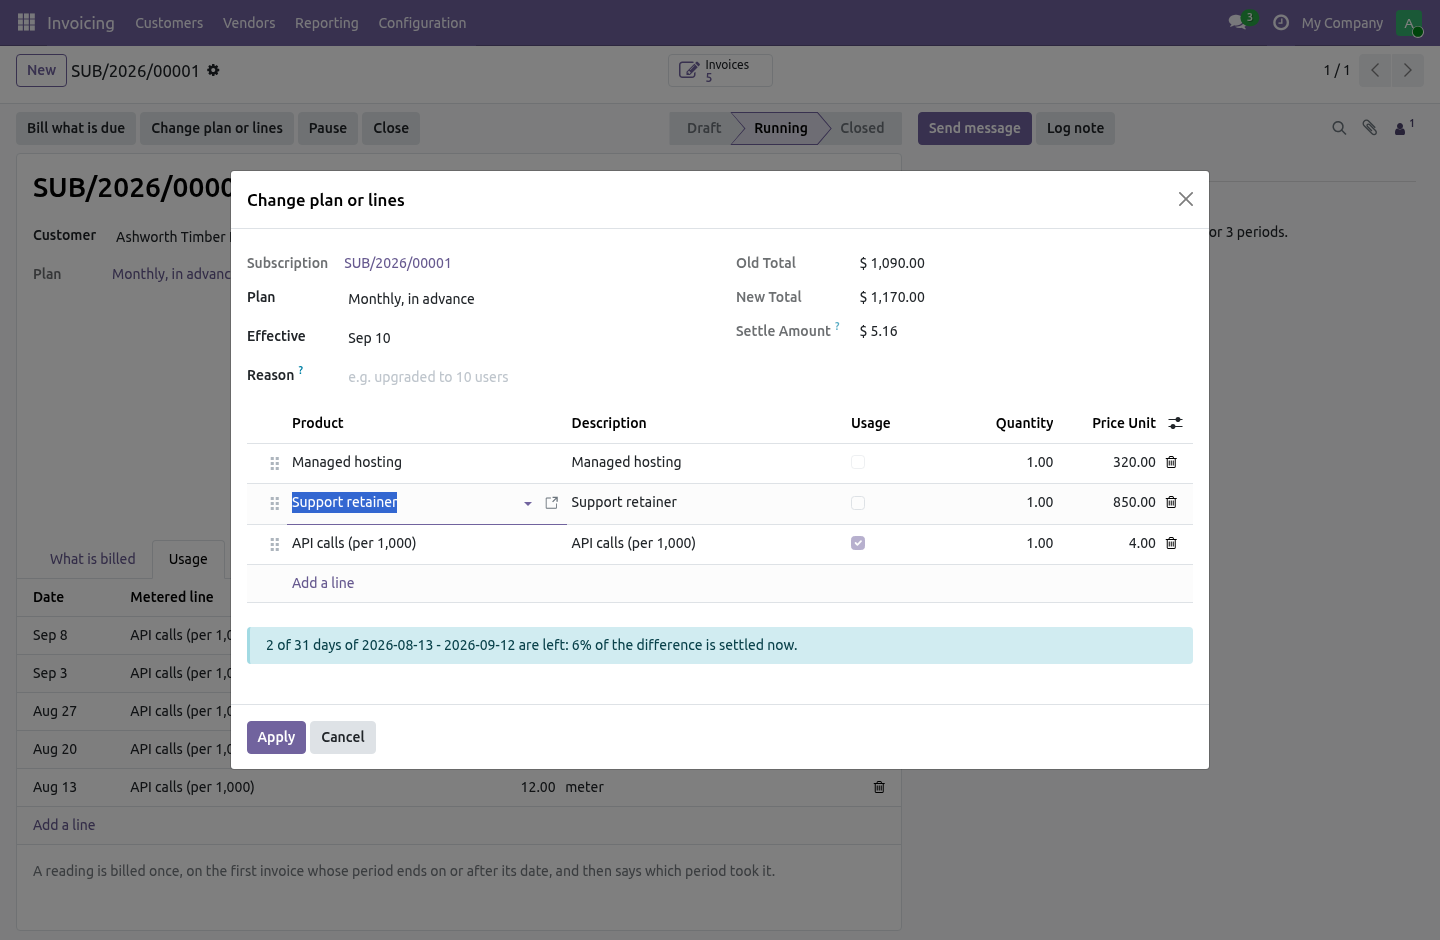
Task: Go to previous record arrow
Action: coord(1375,70)
